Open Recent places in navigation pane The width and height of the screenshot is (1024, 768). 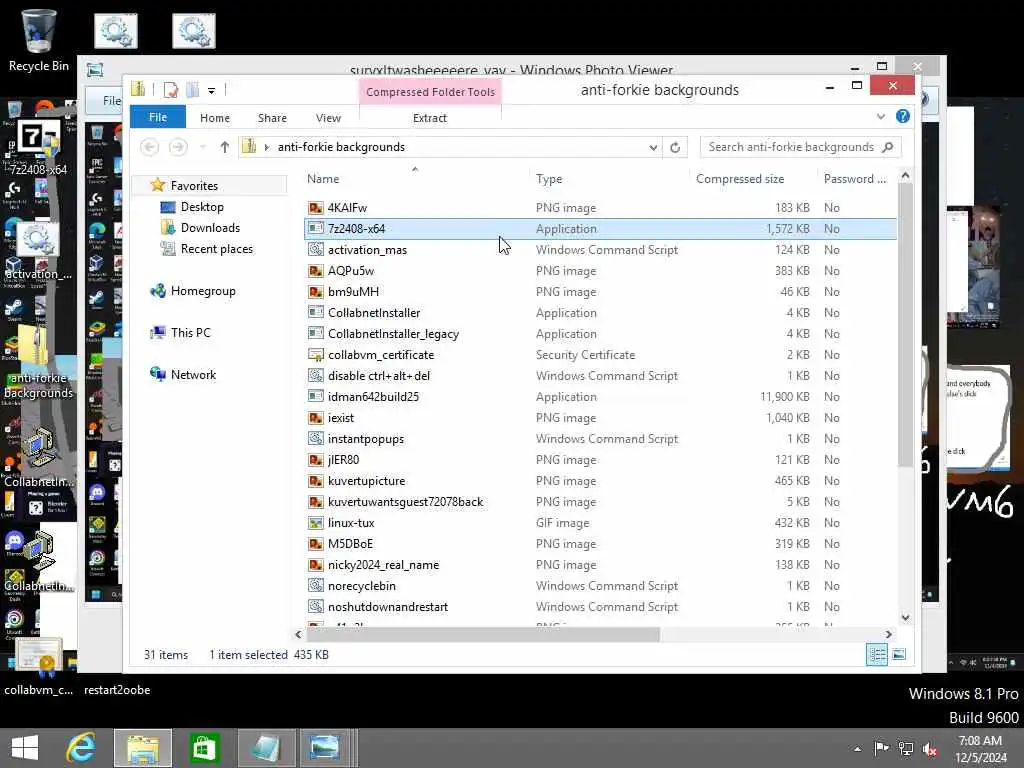pyautogui.click(x=217, y=249)
